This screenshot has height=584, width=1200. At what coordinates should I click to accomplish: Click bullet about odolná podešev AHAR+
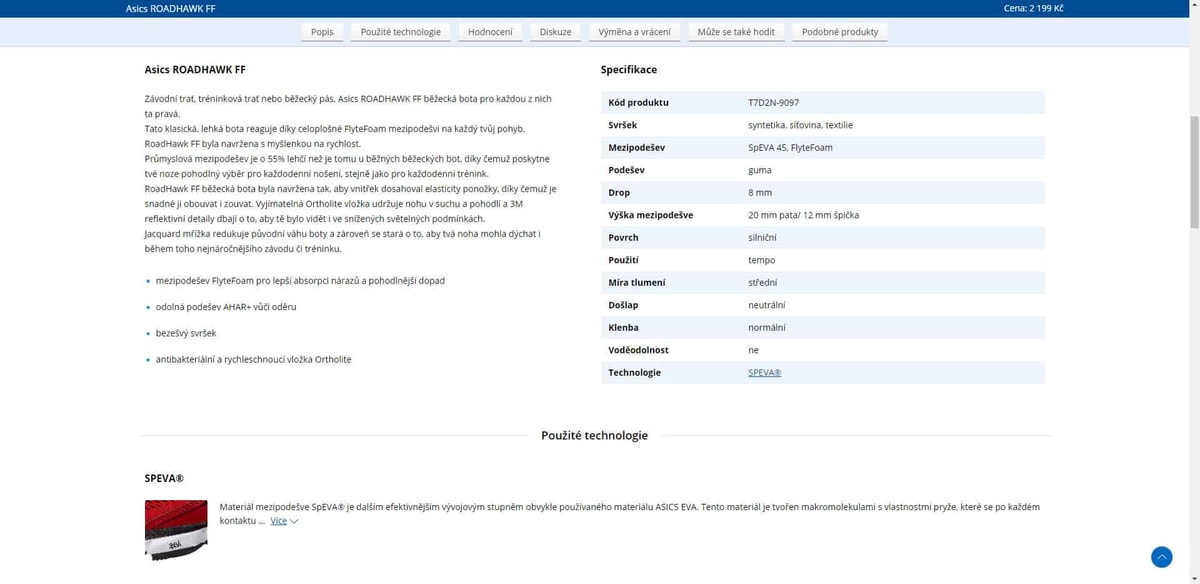coord(226,307)
